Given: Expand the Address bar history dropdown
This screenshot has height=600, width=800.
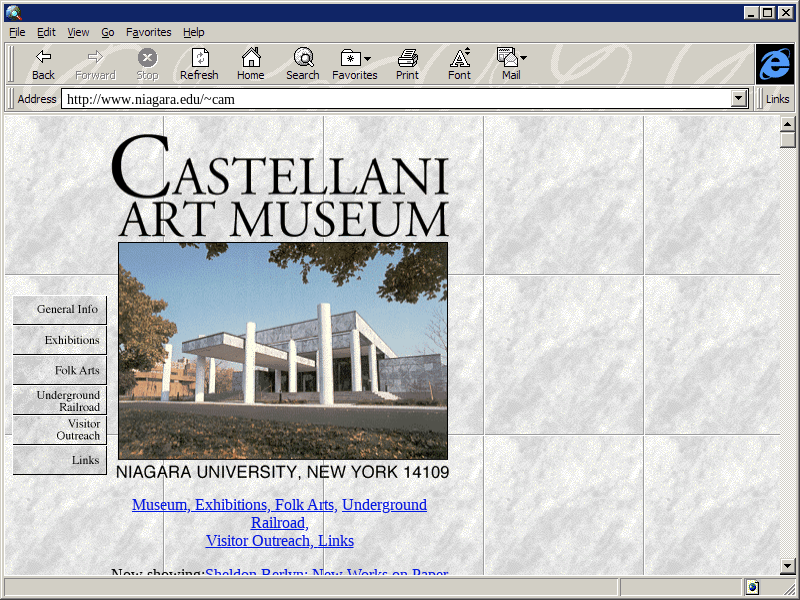Looking at the screenshot, I should (740, 99).
